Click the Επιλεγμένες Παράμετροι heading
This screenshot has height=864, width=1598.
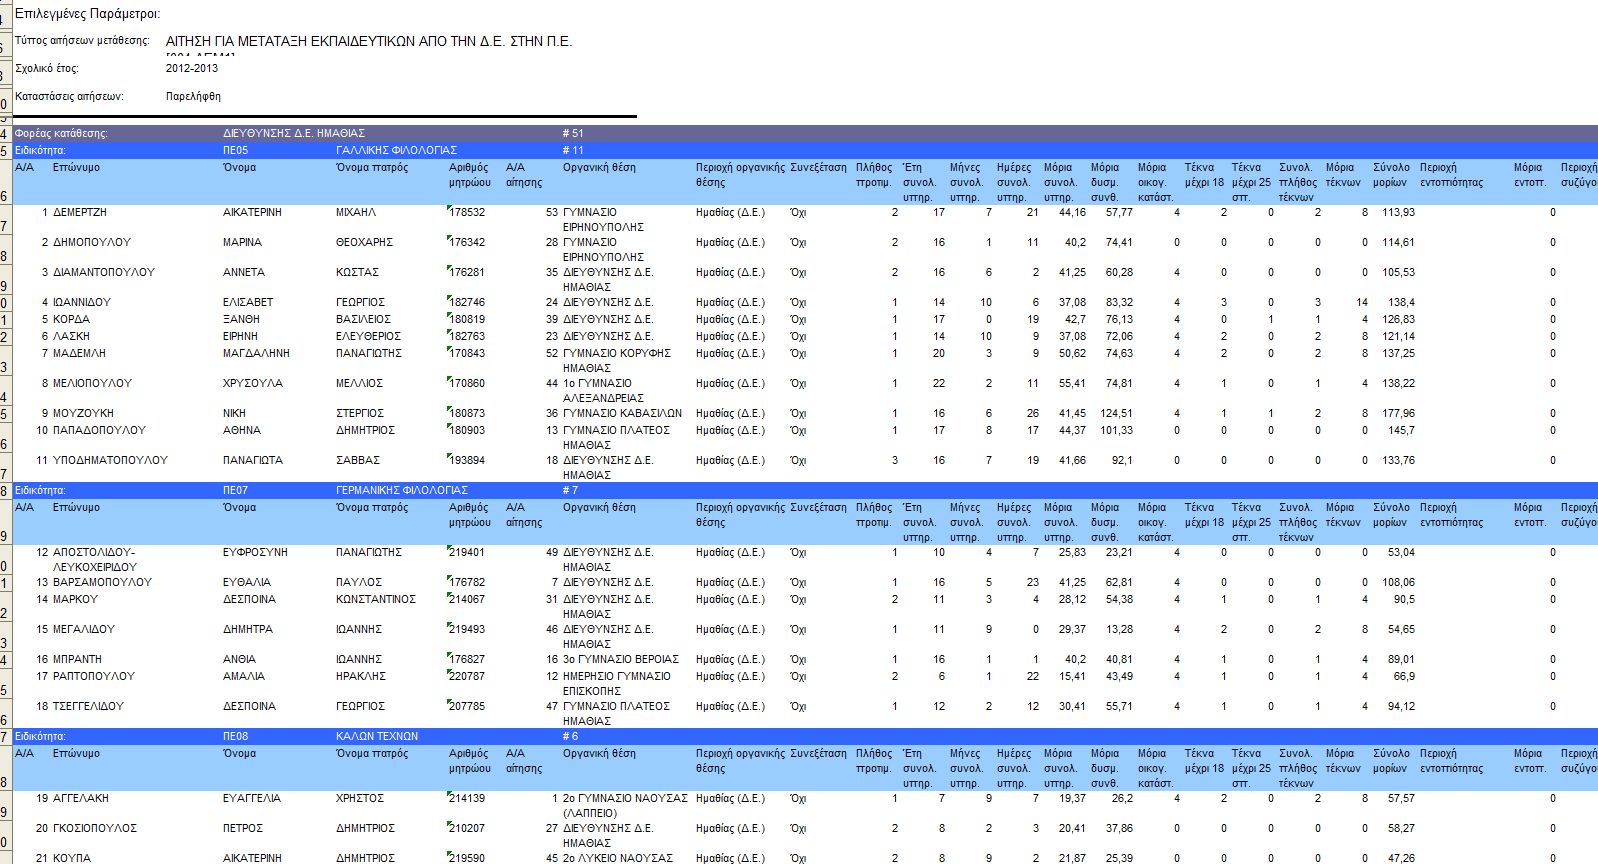click(x=87, y=14)
